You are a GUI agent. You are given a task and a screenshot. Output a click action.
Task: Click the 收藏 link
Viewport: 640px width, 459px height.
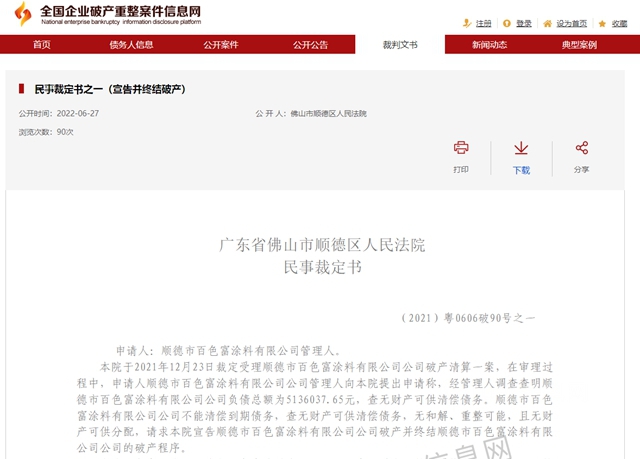coord(619,24)
